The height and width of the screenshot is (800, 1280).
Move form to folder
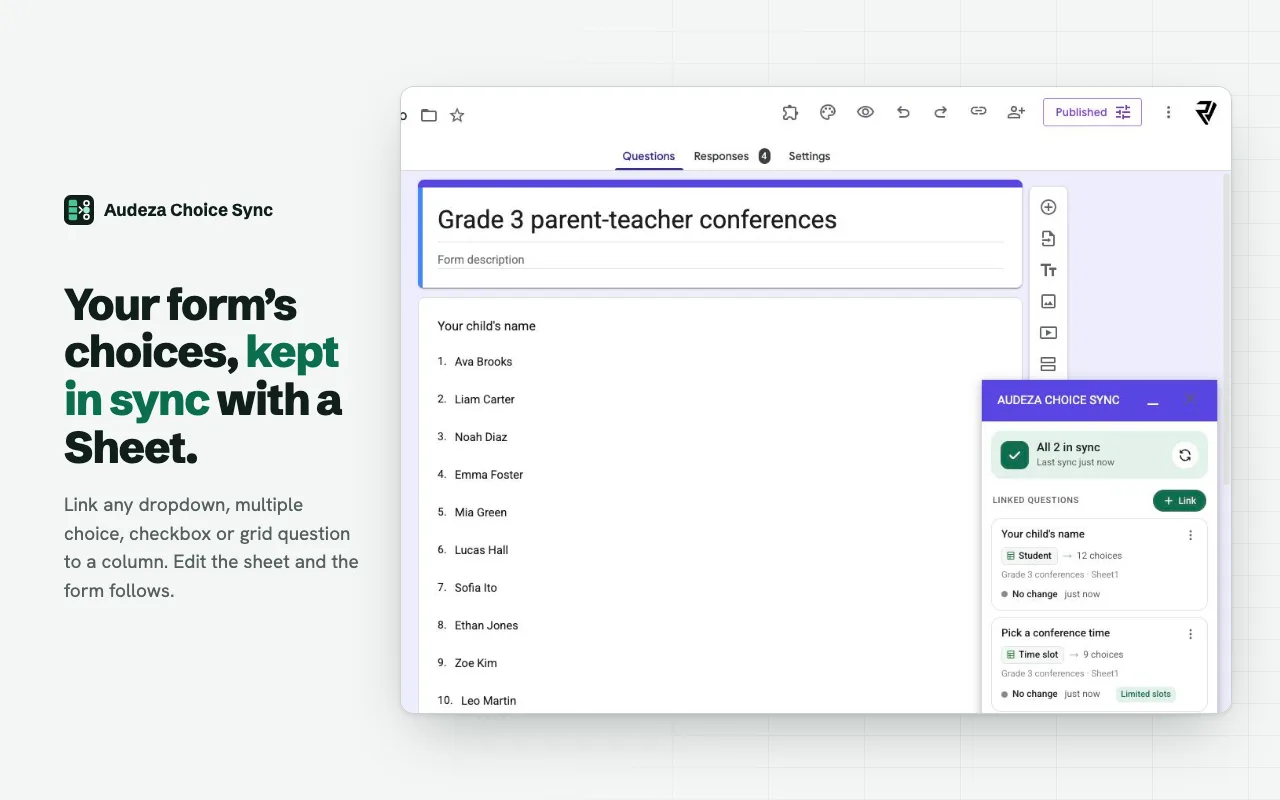429,115
